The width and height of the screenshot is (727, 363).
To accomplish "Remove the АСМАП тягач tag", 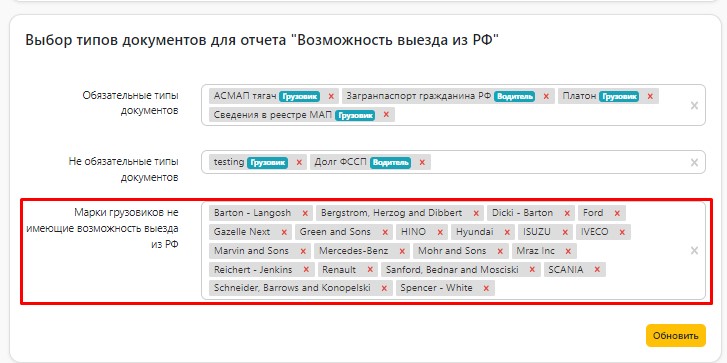I will [x=331, y=96].
